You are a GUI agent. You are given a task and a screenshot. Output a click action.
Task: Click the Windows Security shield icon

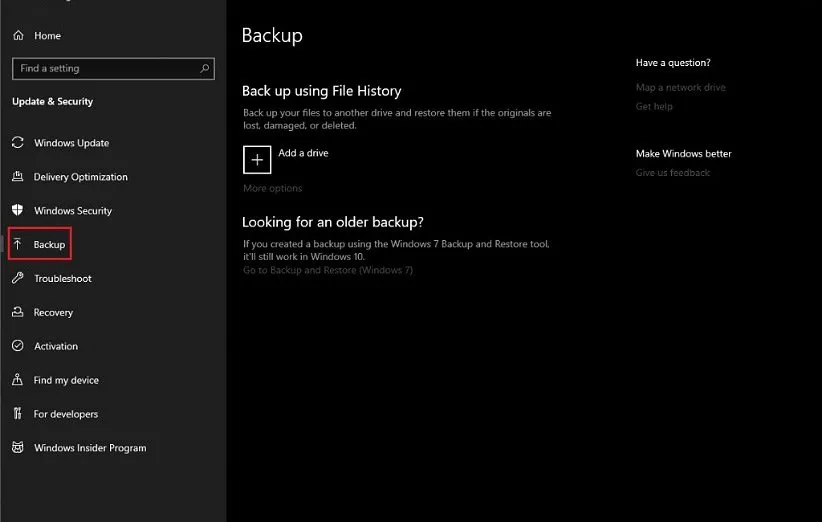[x=18, y=211]
